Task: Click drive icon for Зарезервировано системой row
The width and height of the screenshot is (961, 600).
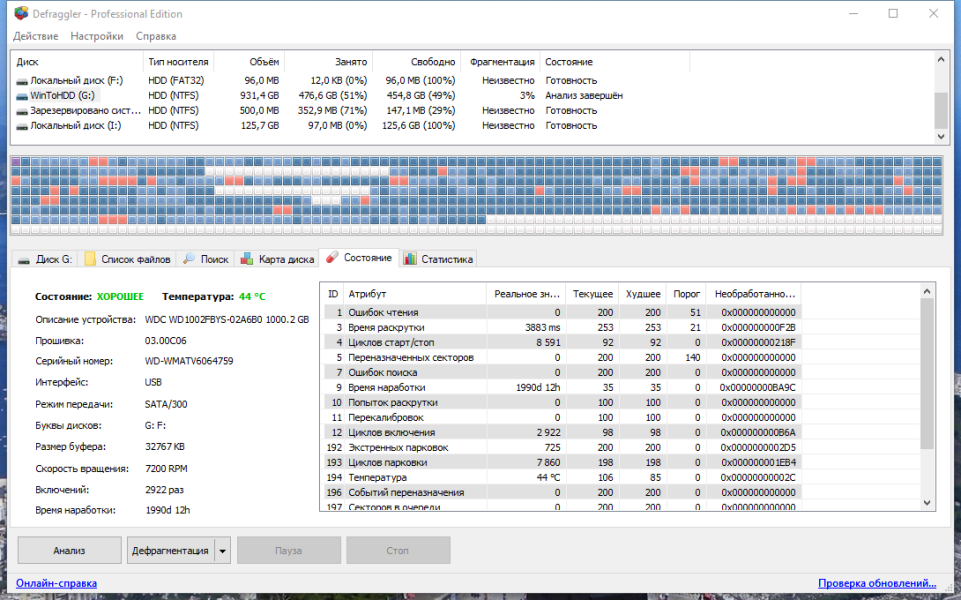Action: tap(22, 111)
